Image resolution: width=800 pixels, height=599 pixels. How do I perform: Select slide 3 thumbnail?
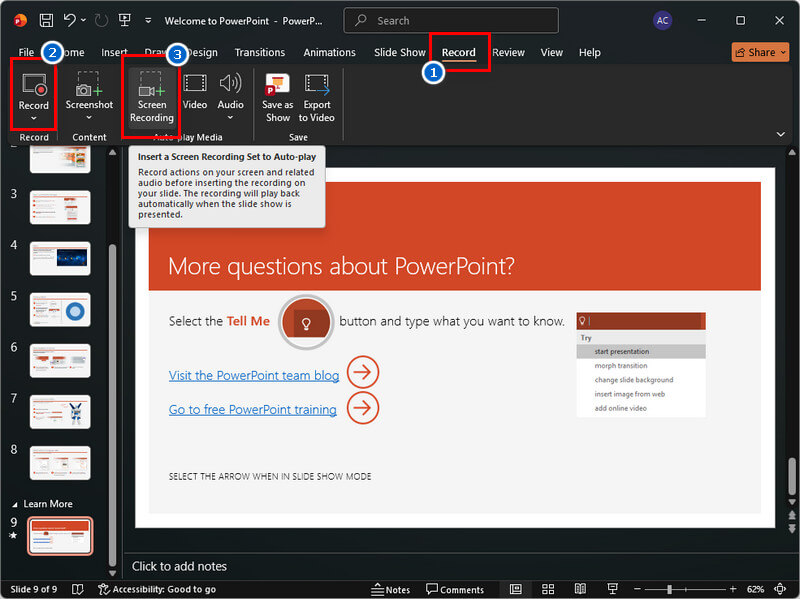click(x=60, y=207)
